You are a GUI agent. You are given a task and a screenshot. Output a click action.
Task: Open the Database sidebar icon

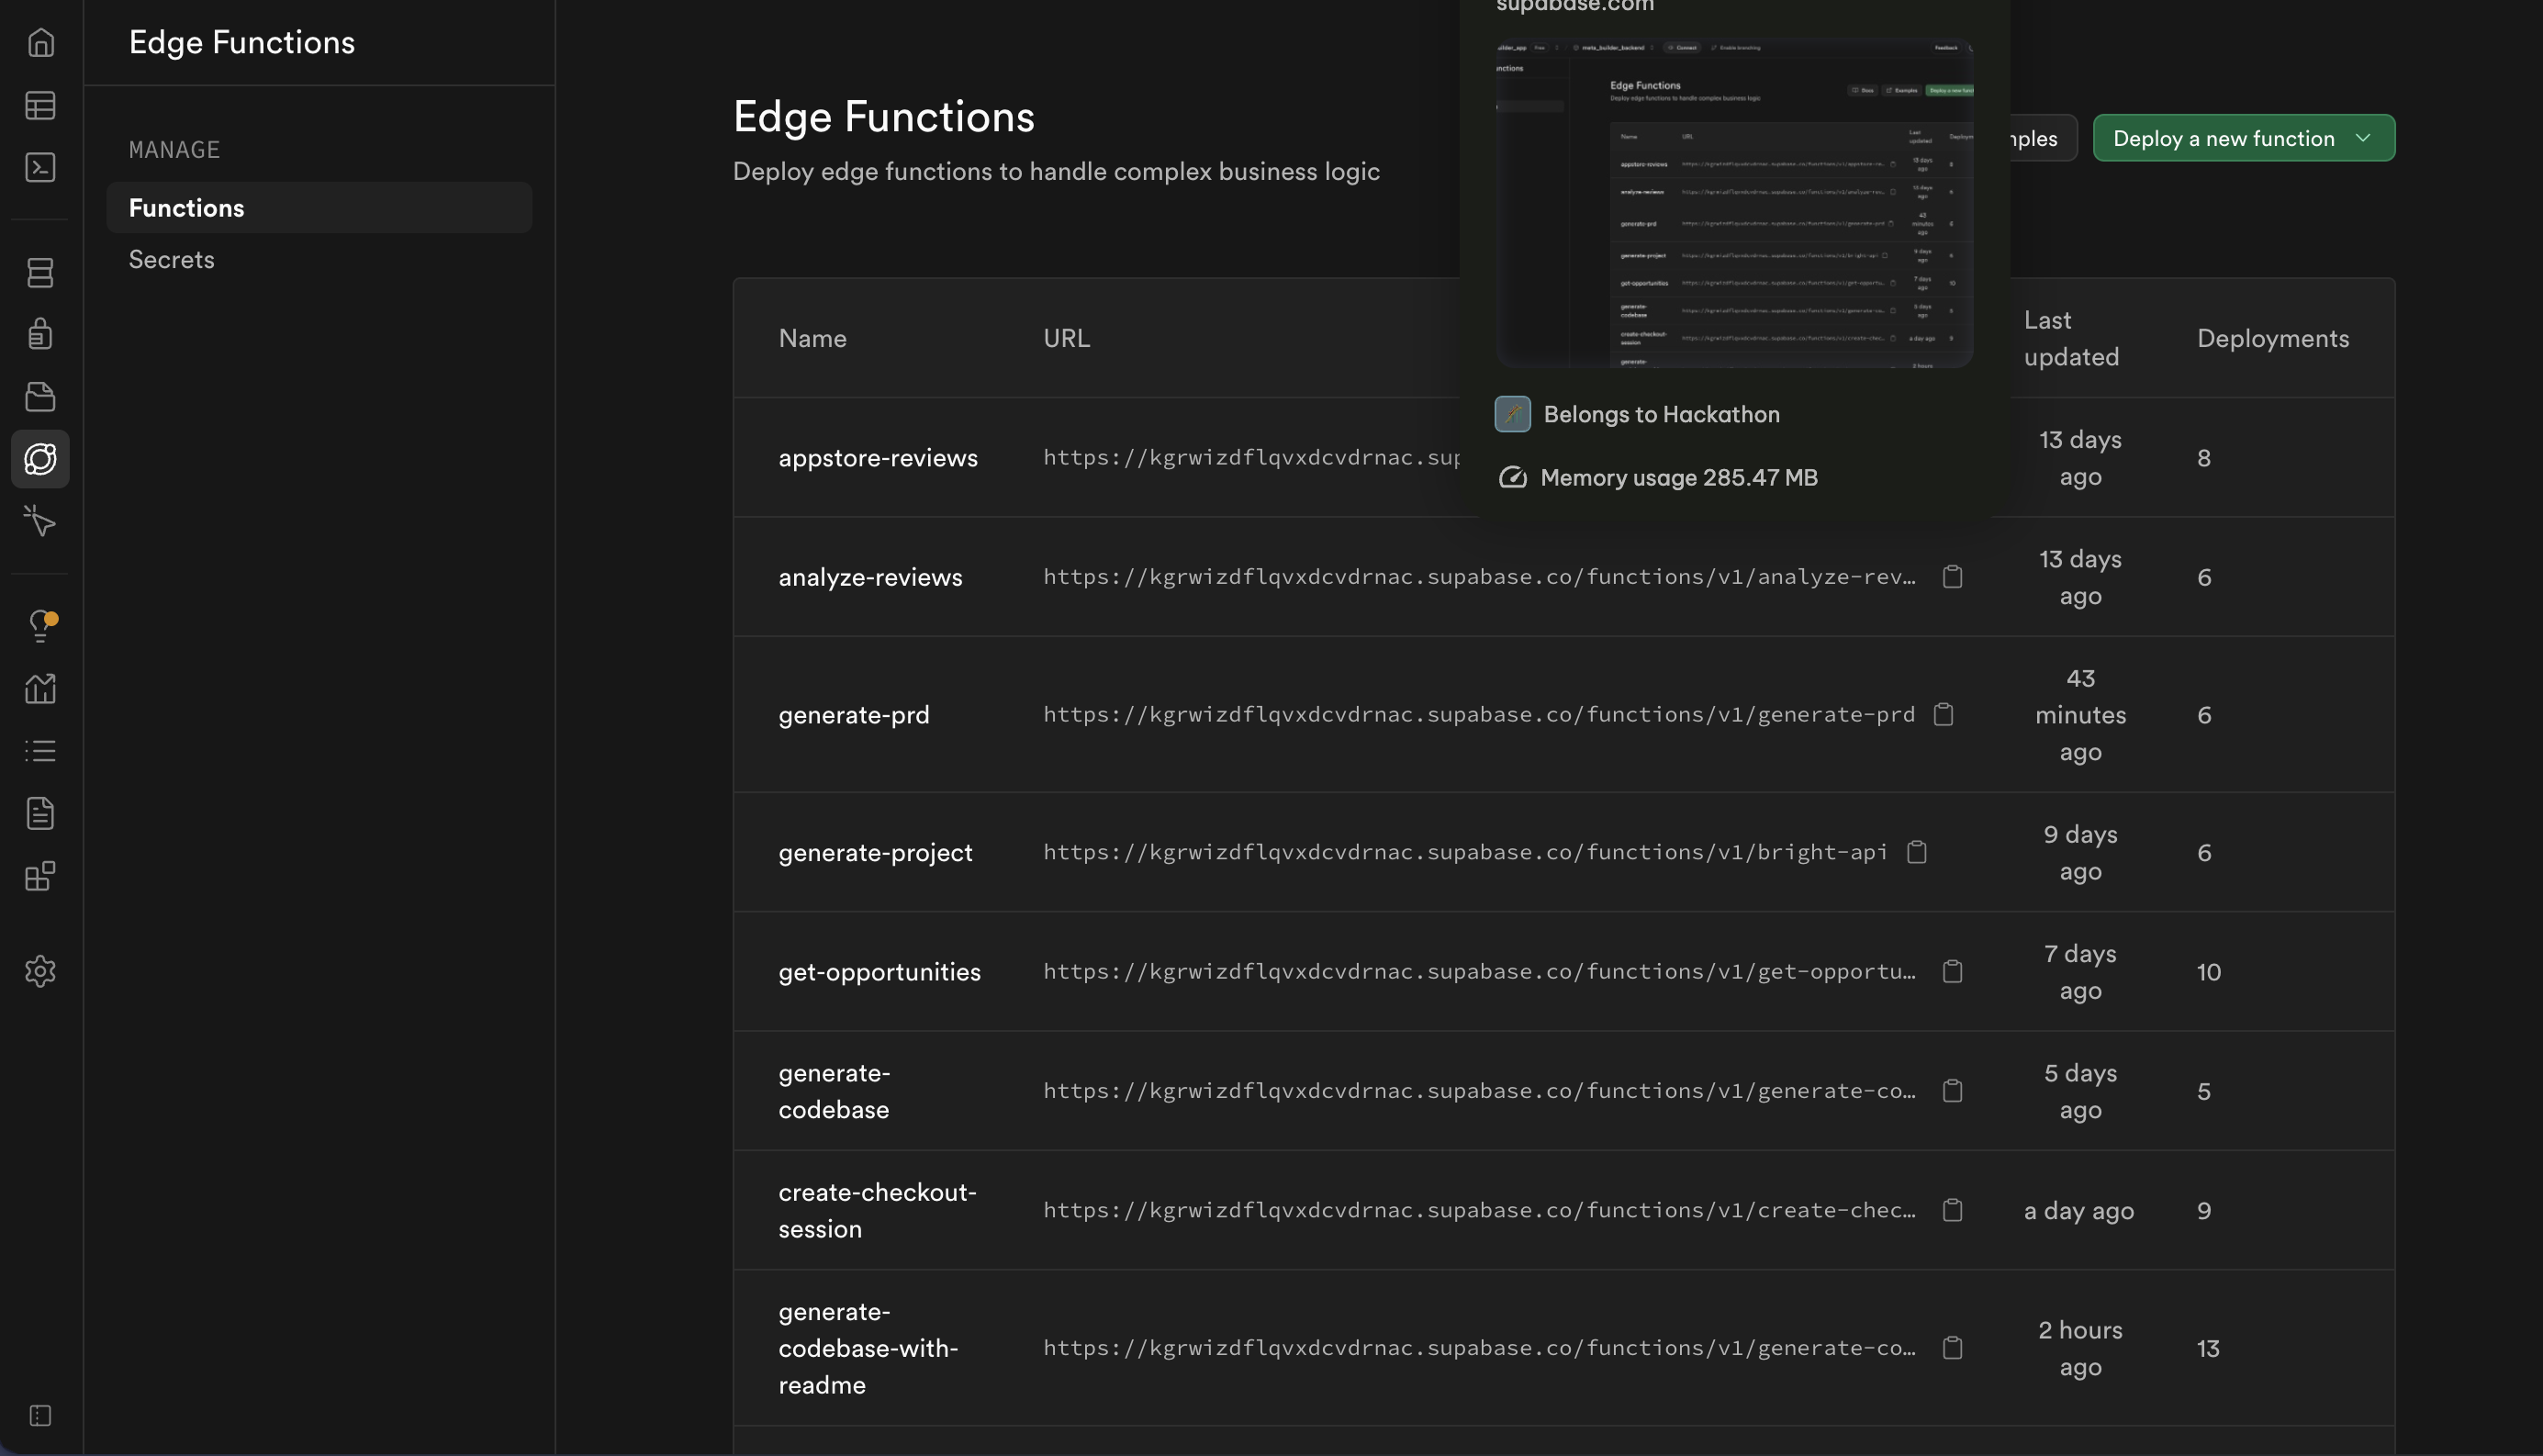pos(40,273)
